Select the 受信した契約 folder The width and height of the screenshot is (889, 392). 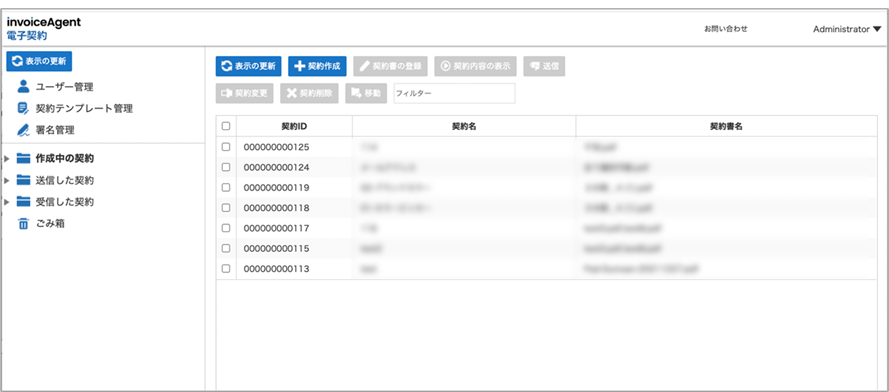click(x=65, y=202)
